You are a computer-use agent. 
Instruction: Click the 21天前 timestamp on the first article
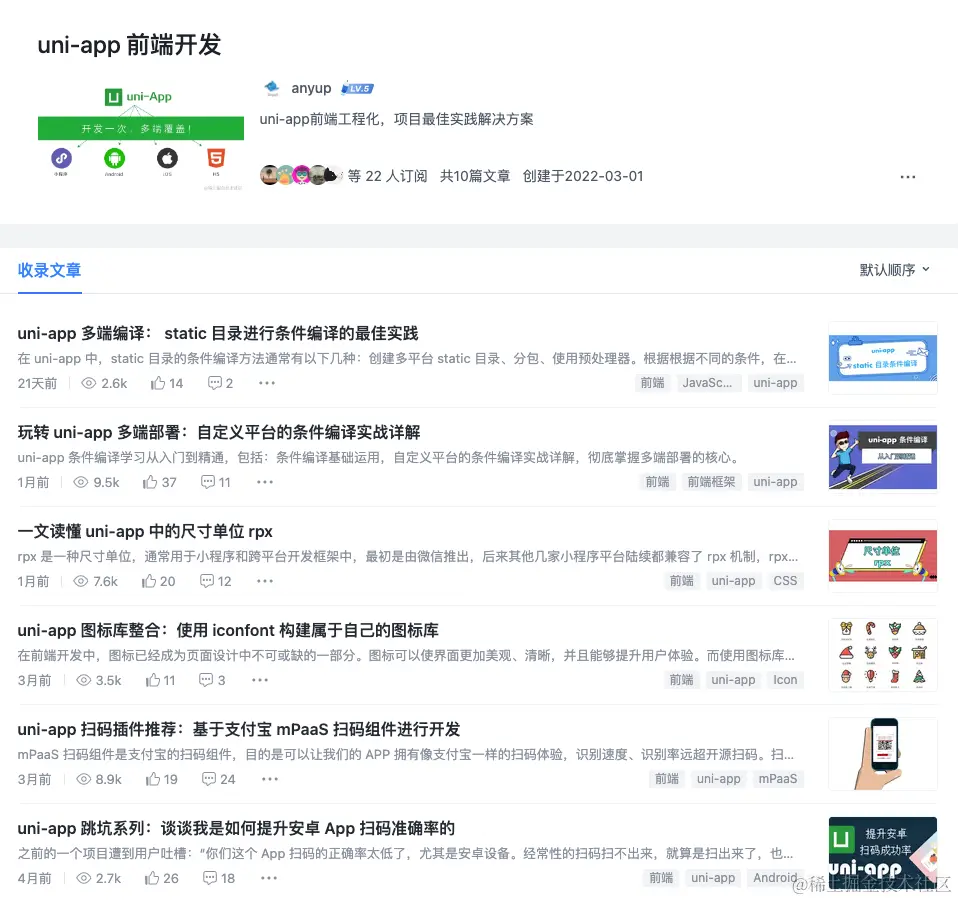click(37, 383)
